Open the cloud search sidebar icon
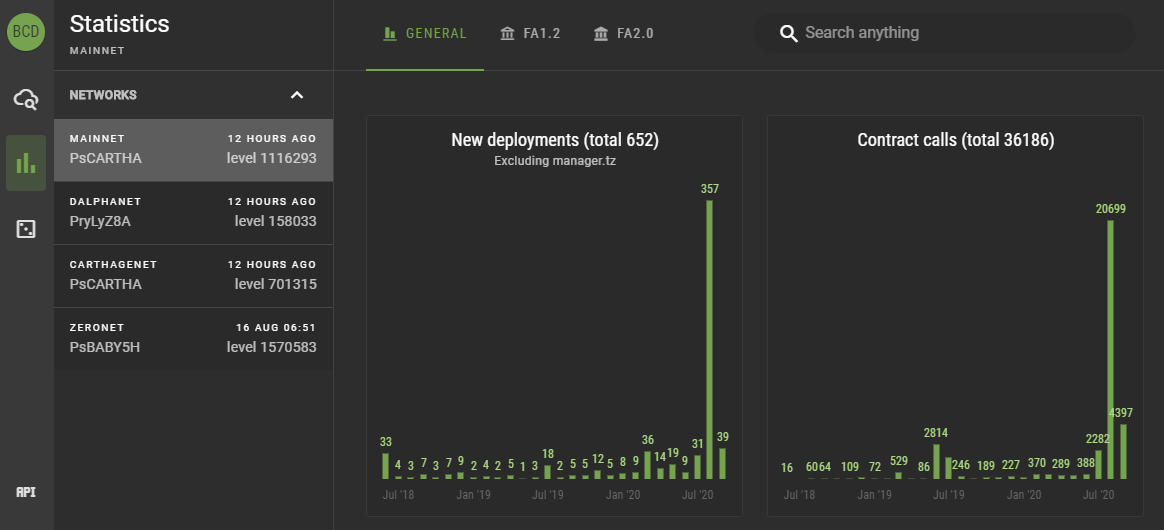Viewport: 1164px width, 530px height. click(x=26, y=99)
